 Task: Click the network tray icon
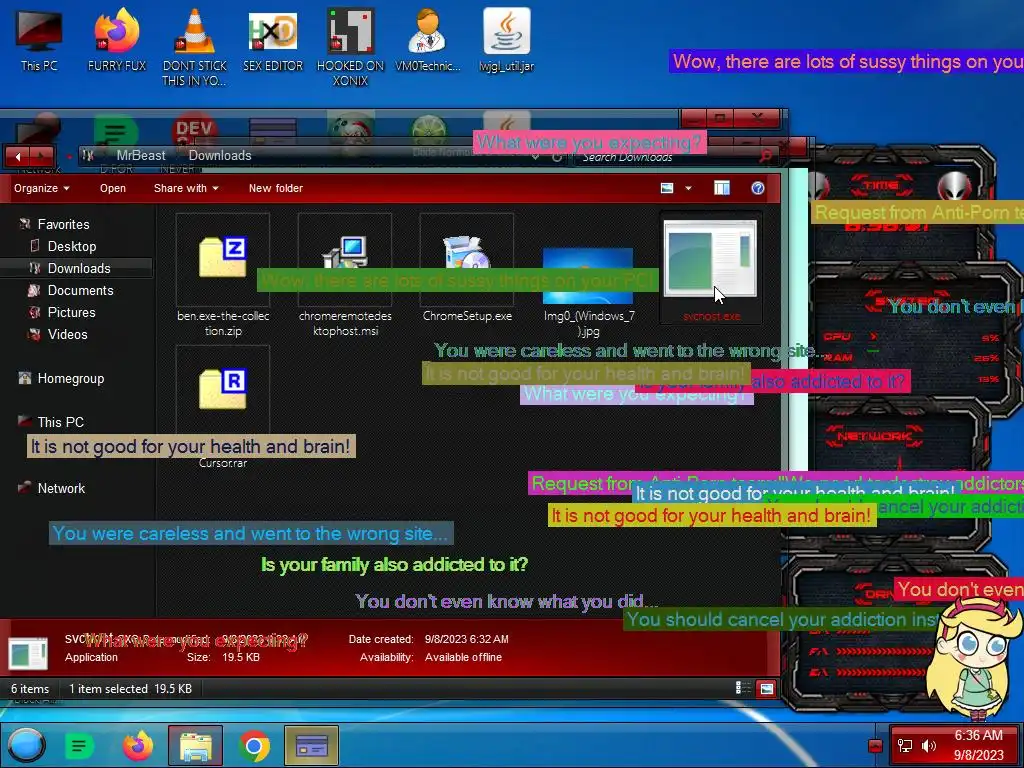point(904,745)
